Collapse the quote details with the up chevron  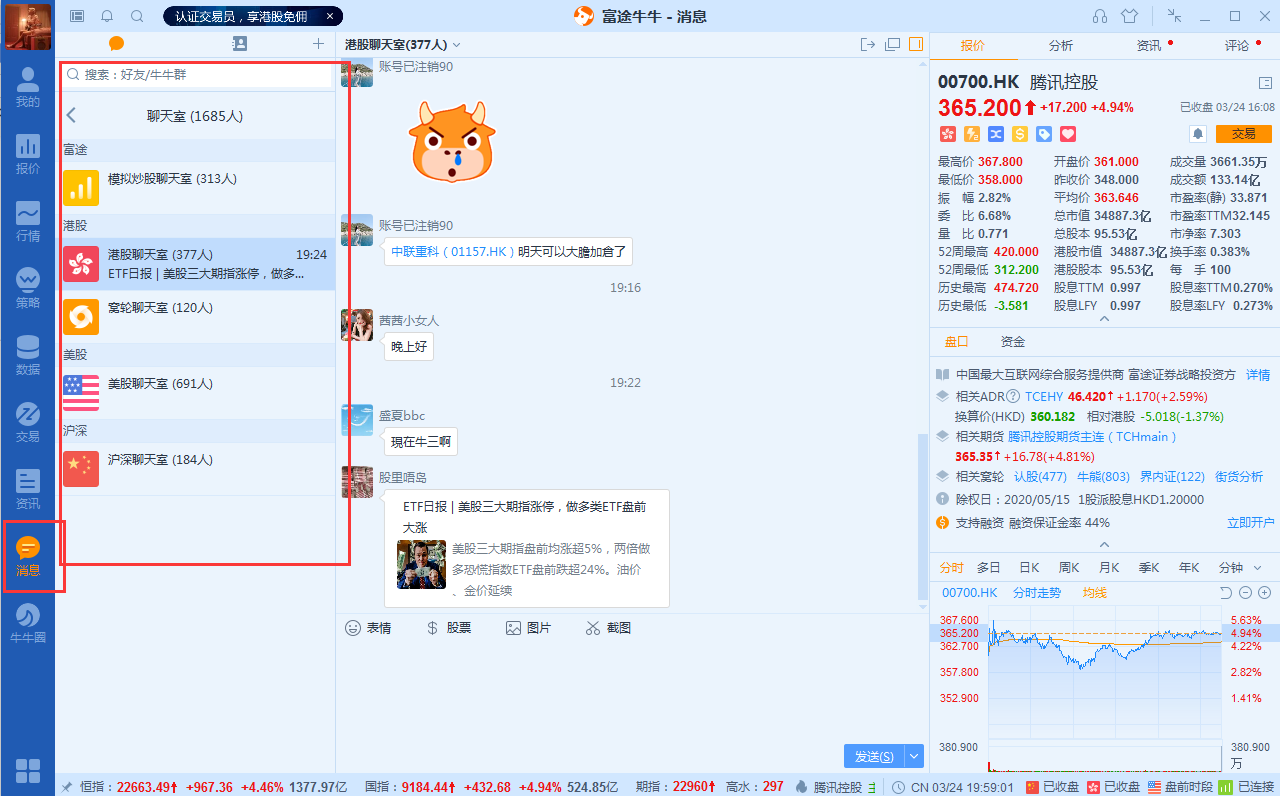click(x=1104, y=319)
